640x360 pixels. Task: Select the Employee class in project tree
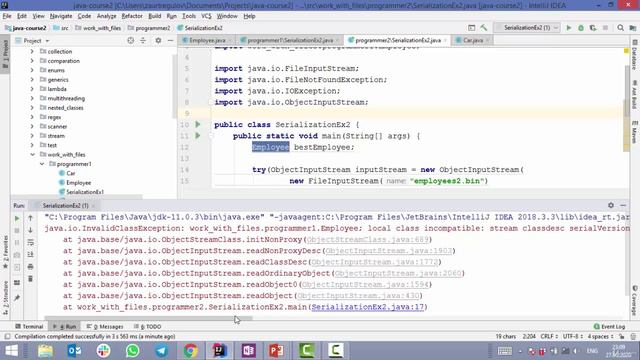[78, 183]
